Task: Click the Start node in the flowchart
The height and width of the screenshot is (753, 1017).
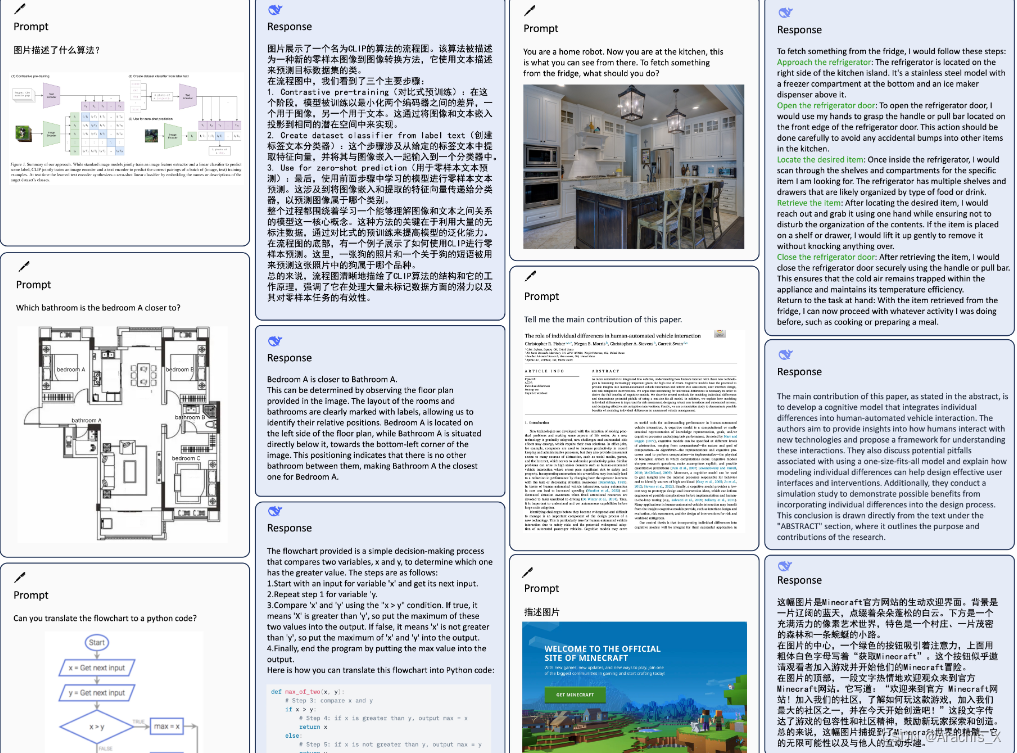Action: tap(97, 642)
